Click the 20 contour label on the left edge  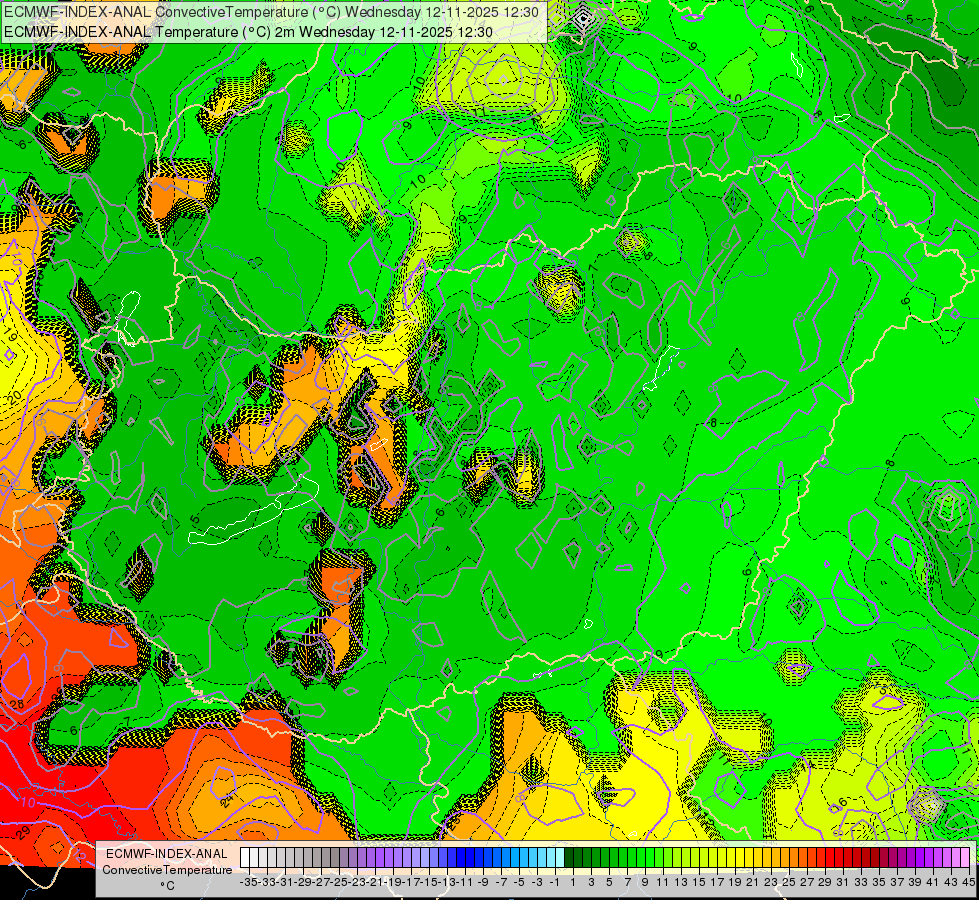pos(15,396)
